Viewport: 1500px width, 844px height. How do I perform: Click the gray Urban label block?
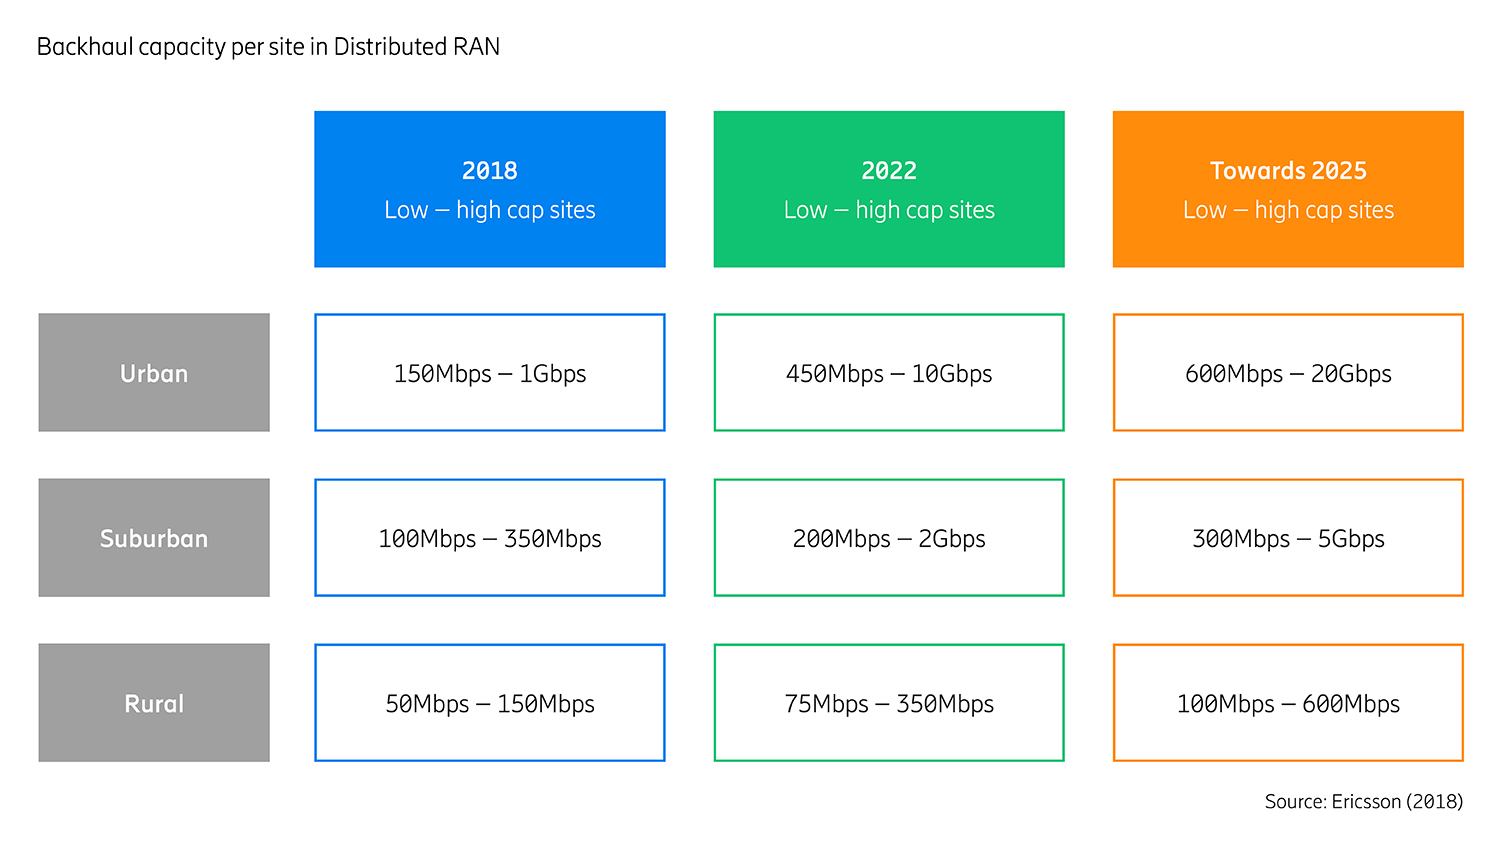pos(153,372)
